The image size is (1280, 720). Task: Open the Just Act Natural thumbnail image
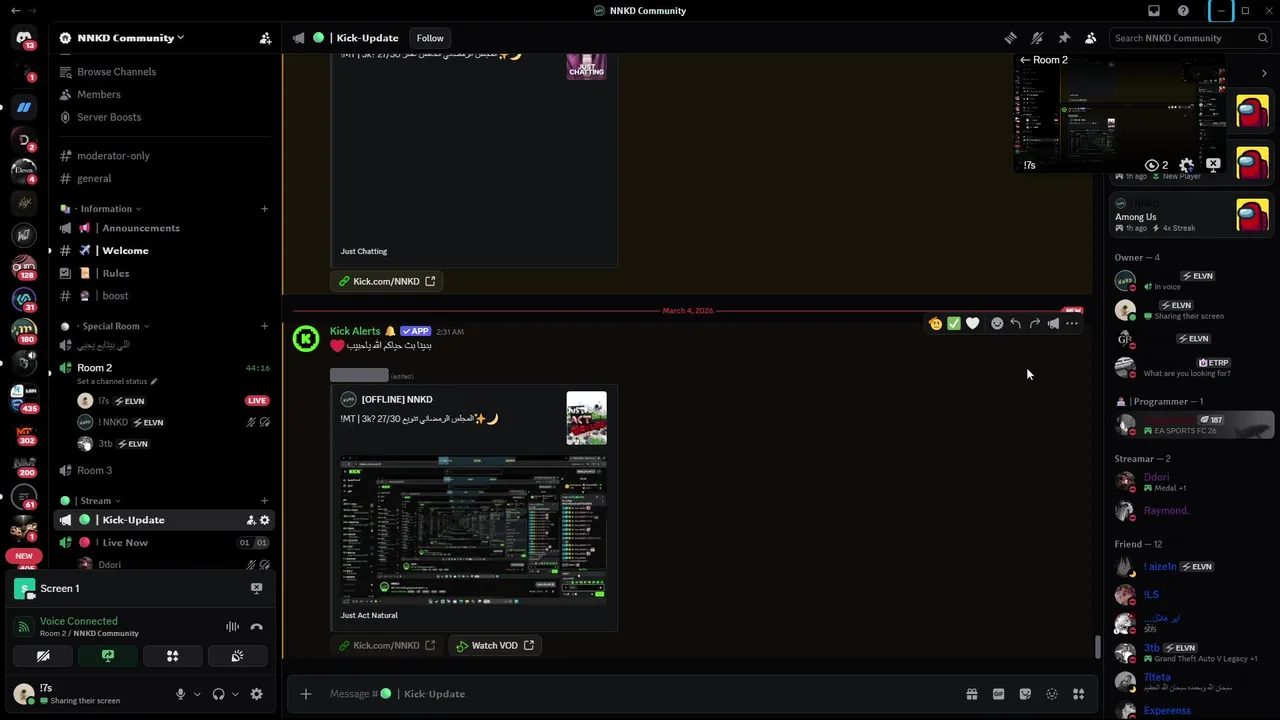[x=586, y=418]
